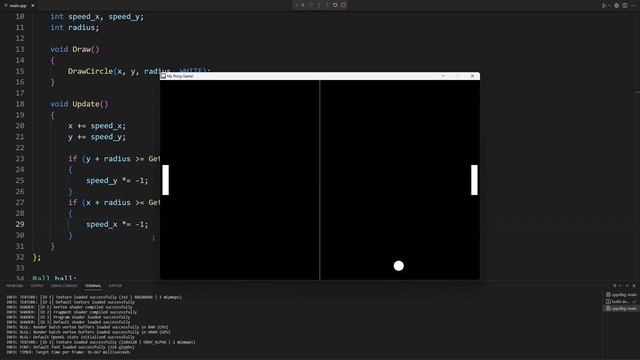640x360 pixels.
Task: Split the editor with the layout icon
Action: pos(625,6)
